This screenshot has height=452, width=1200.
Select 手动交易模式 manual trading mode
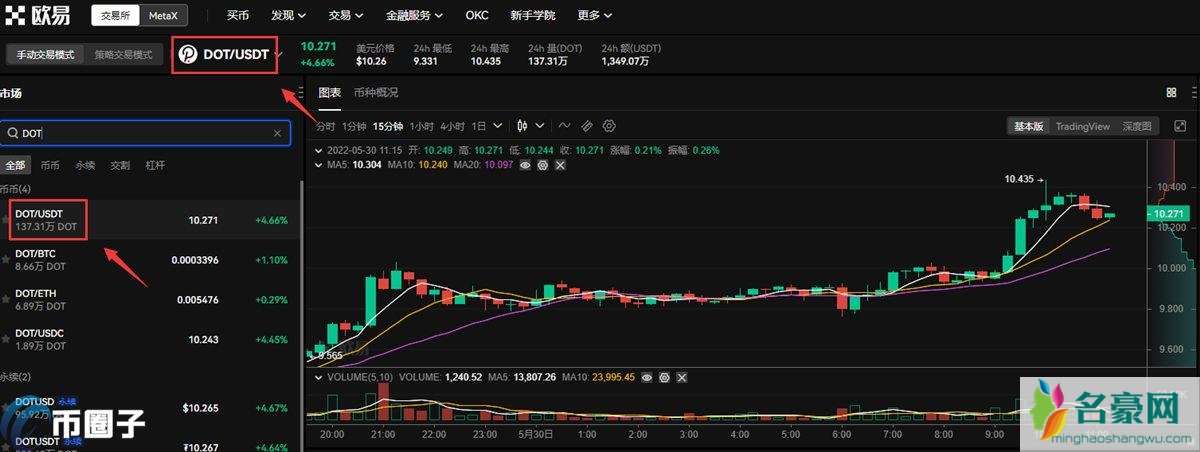[x=46, y=55]
